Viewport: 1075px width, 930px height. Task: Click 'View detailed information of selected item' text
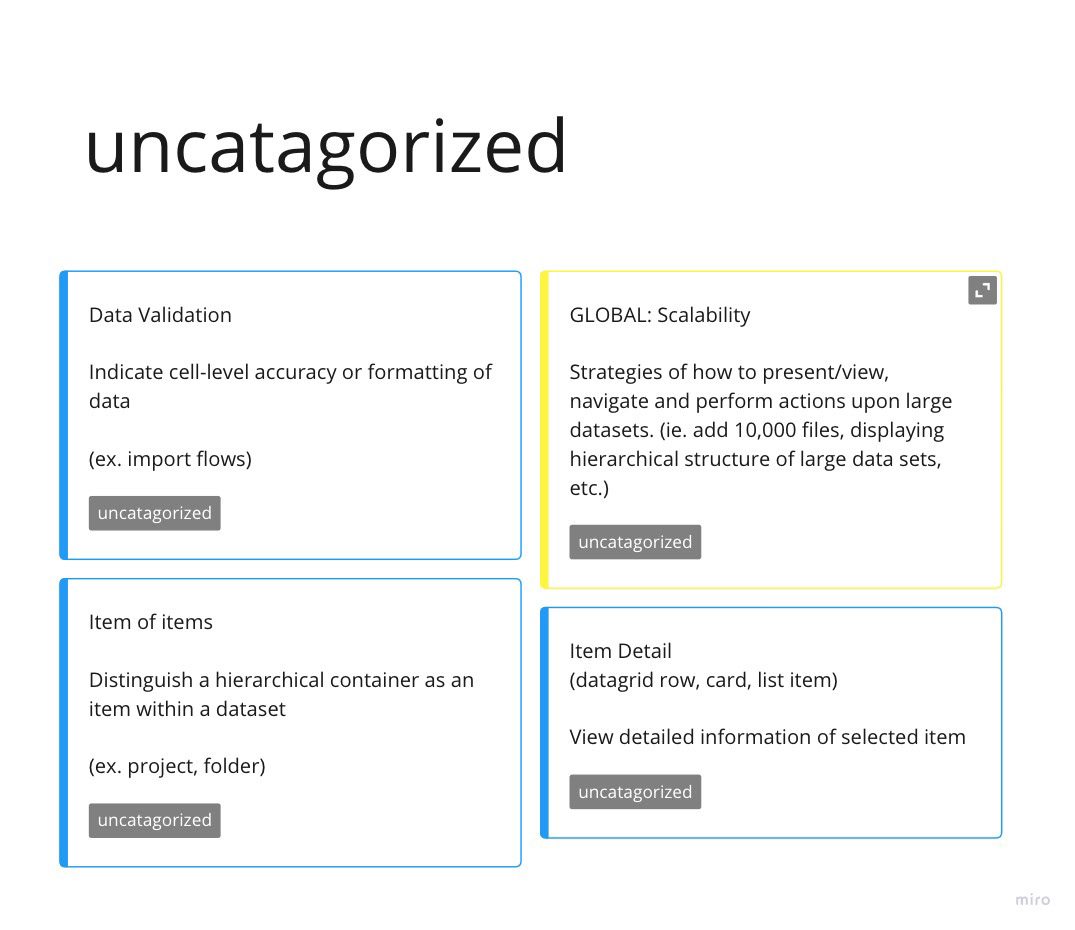[x=767, y=737]
